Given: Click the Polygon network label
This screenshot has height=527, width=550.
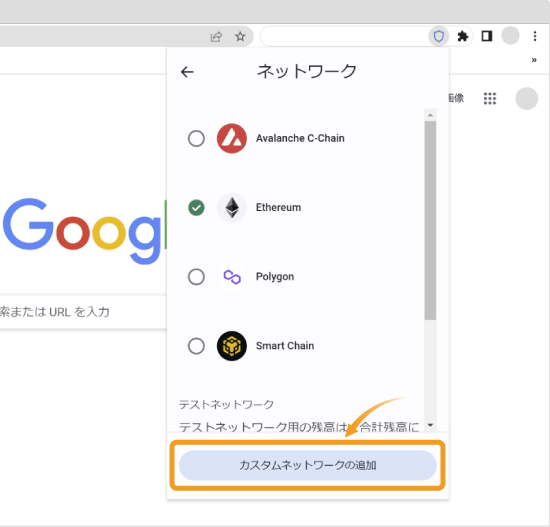Looking at the screenshot, I should pos(275,276).
